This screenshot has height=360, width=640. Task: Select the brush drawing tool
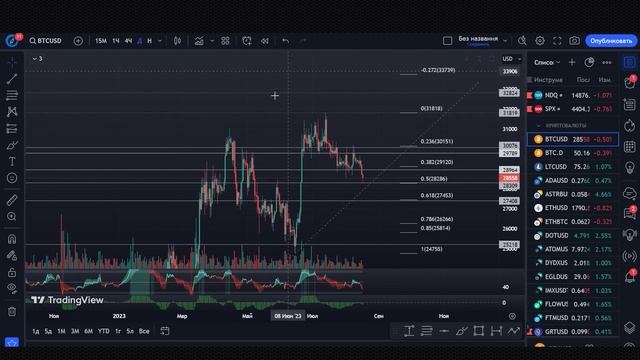pos(12,145)
